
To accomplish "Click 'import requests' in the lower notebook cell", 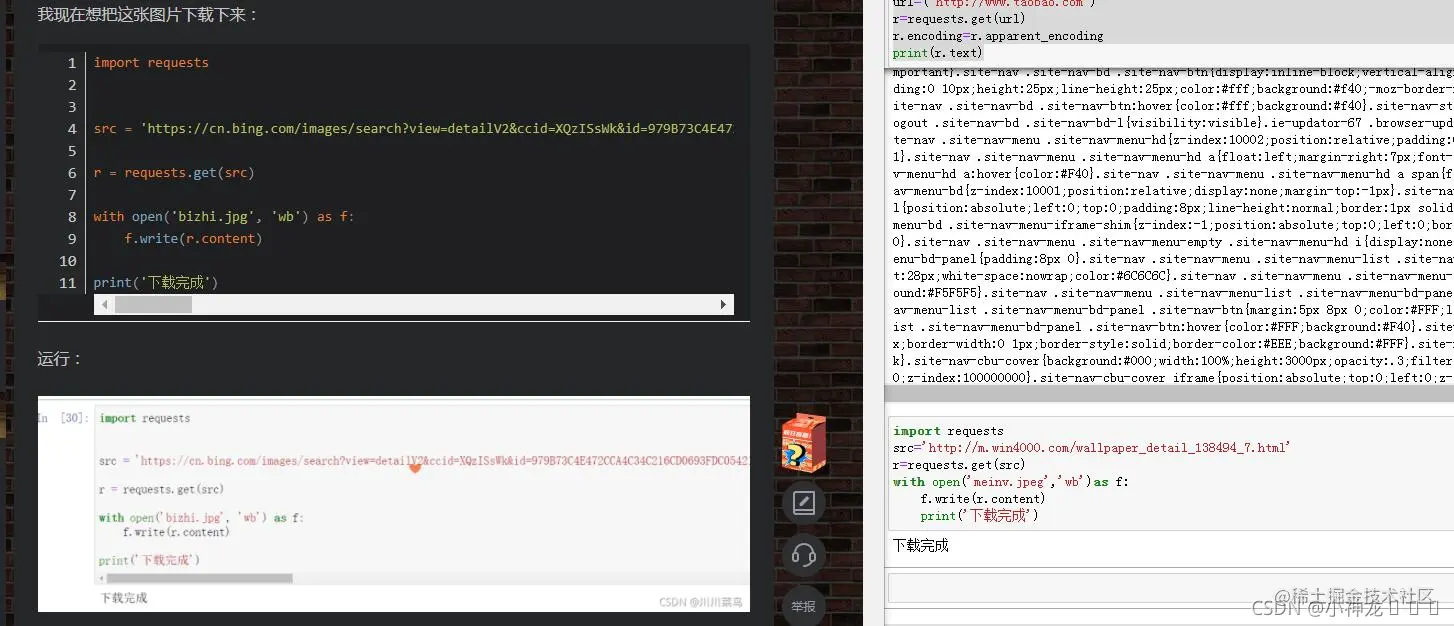I will (948, 431).
